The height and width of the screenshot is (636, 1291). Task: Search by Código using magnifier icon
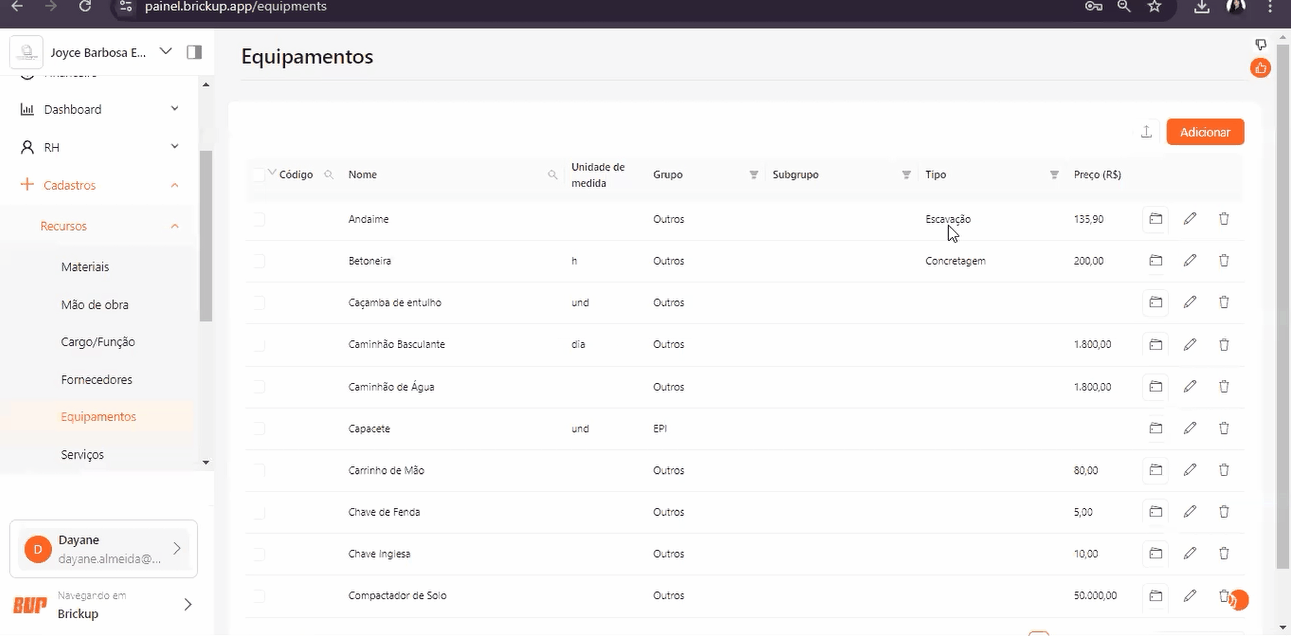[328, 175]
